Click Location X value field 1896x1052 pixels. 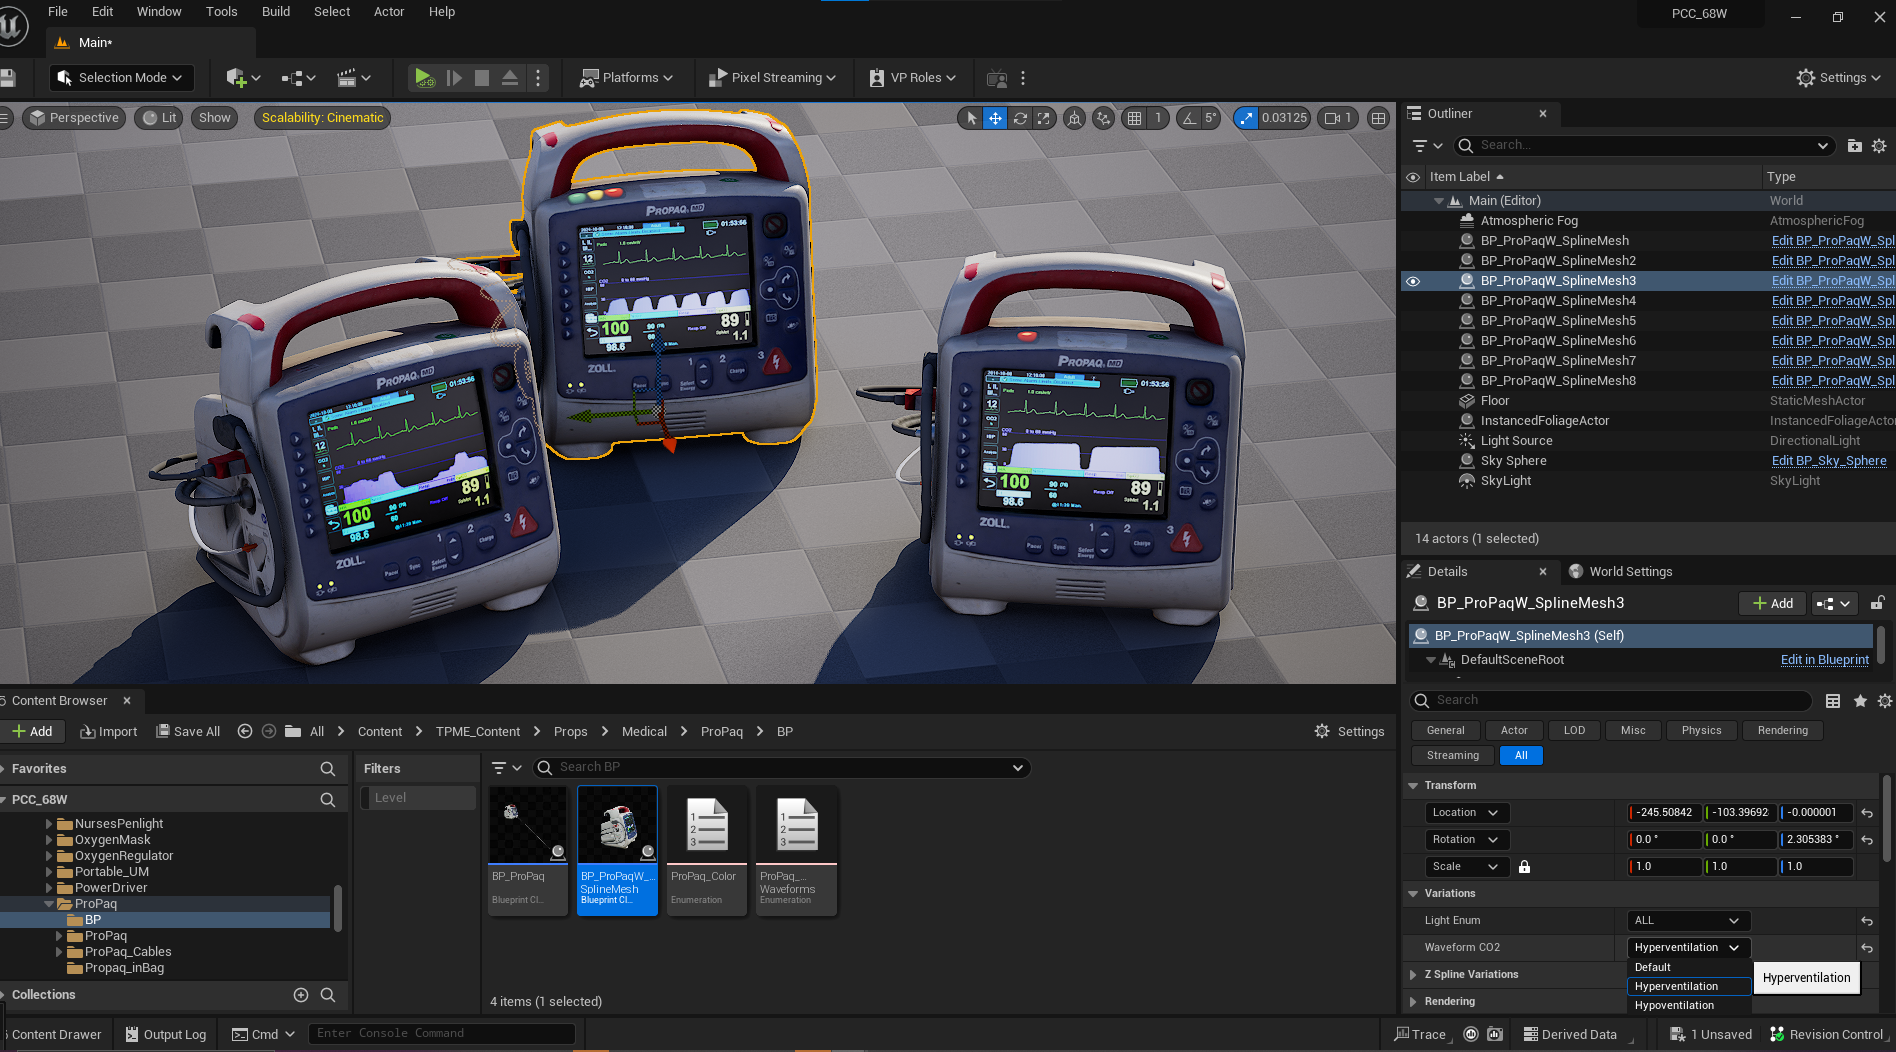1664,813
